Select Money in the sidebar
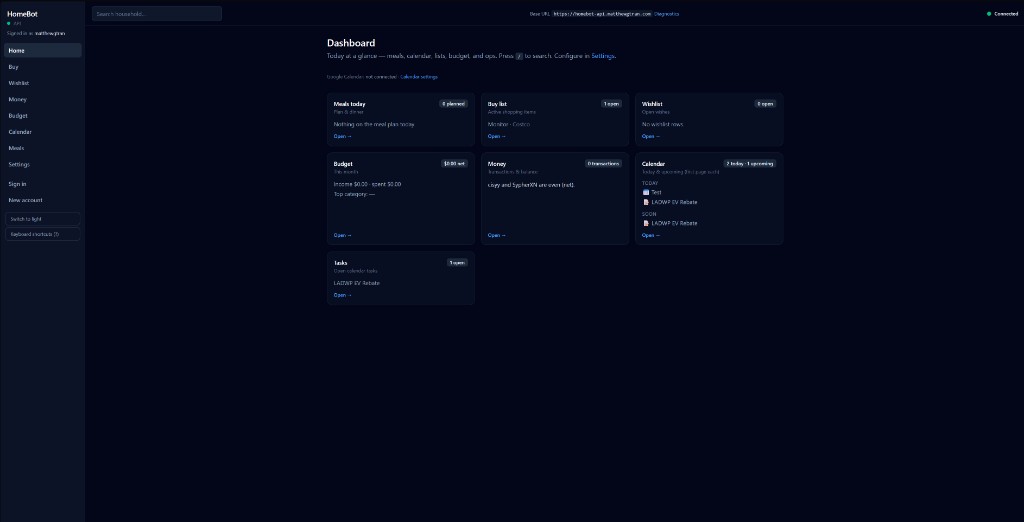The width and height of the screenshot is (1024, 522). point(43,99)
